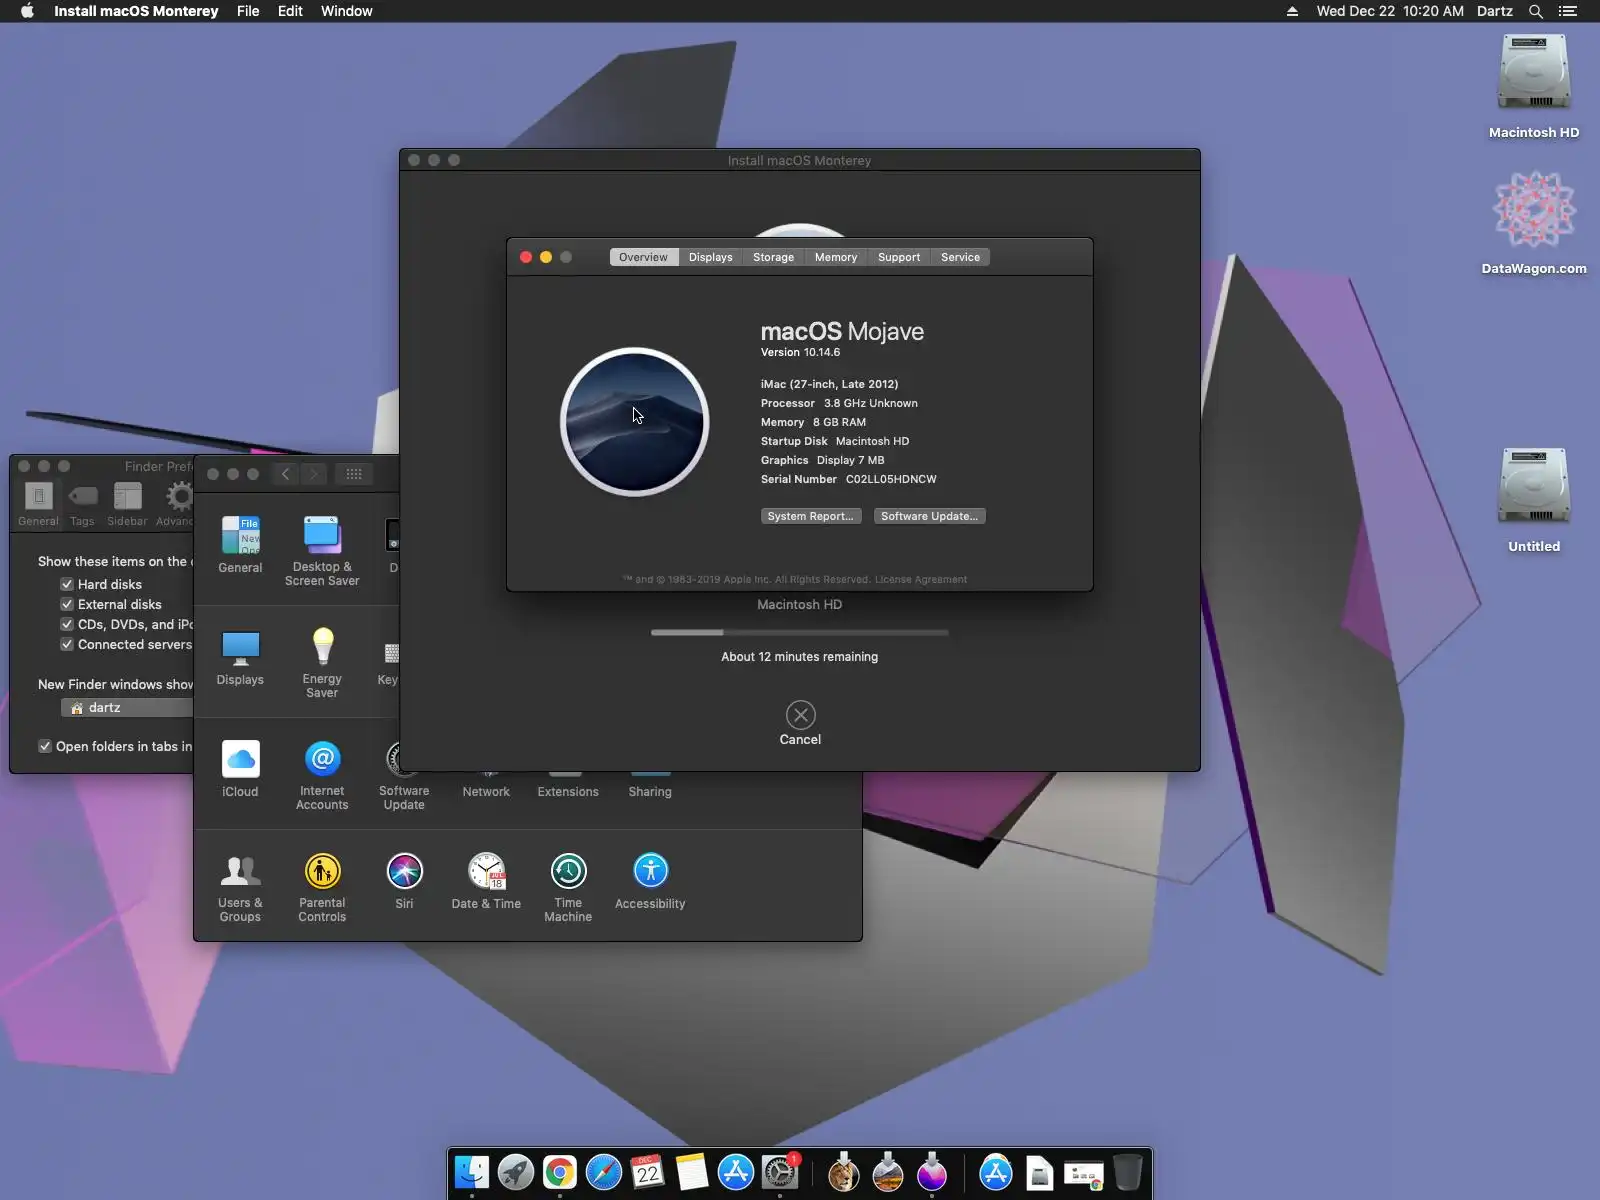Open the Install macOS Monterey app menu
Screen dimensions: 1600x1200
point(136,11)
